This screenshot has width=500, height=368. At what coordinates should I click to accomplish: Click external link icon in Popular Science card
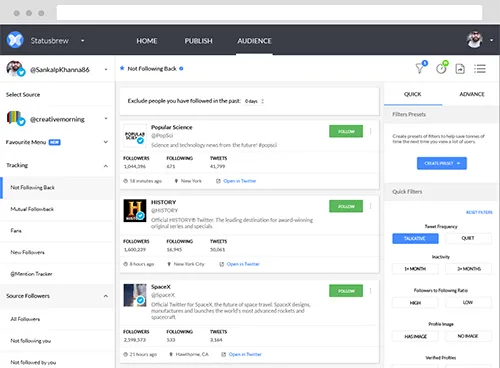[x=218, y=181]
